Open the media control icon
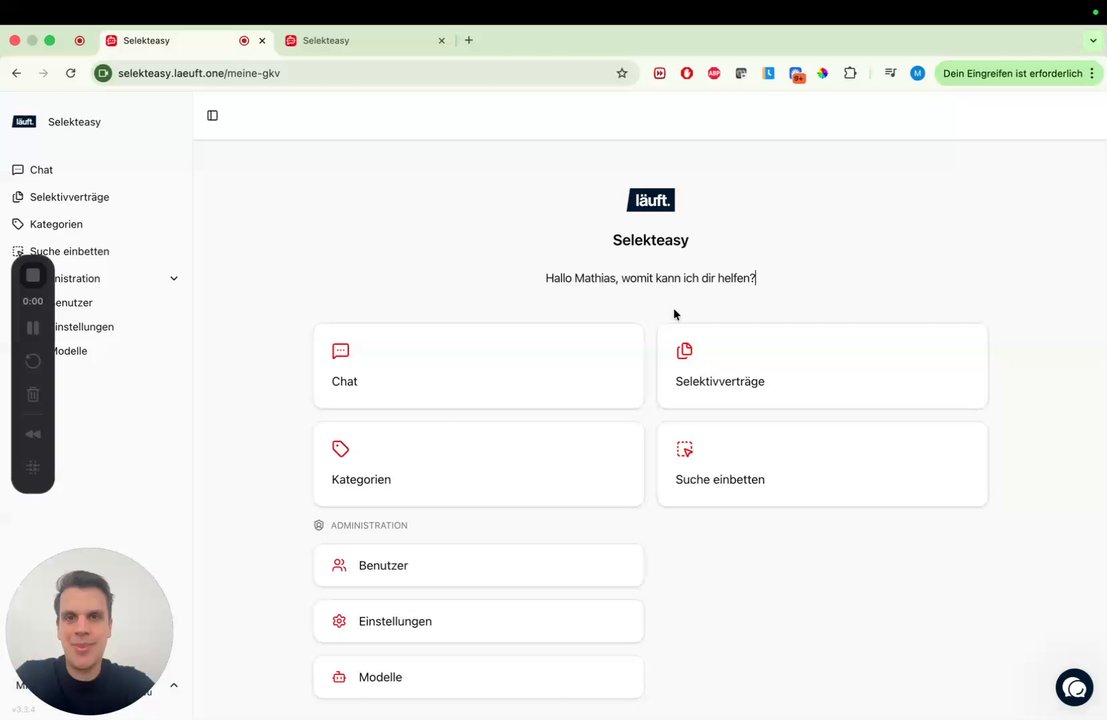The height and width of the screenshot is (720, 1107). (890, 73)
